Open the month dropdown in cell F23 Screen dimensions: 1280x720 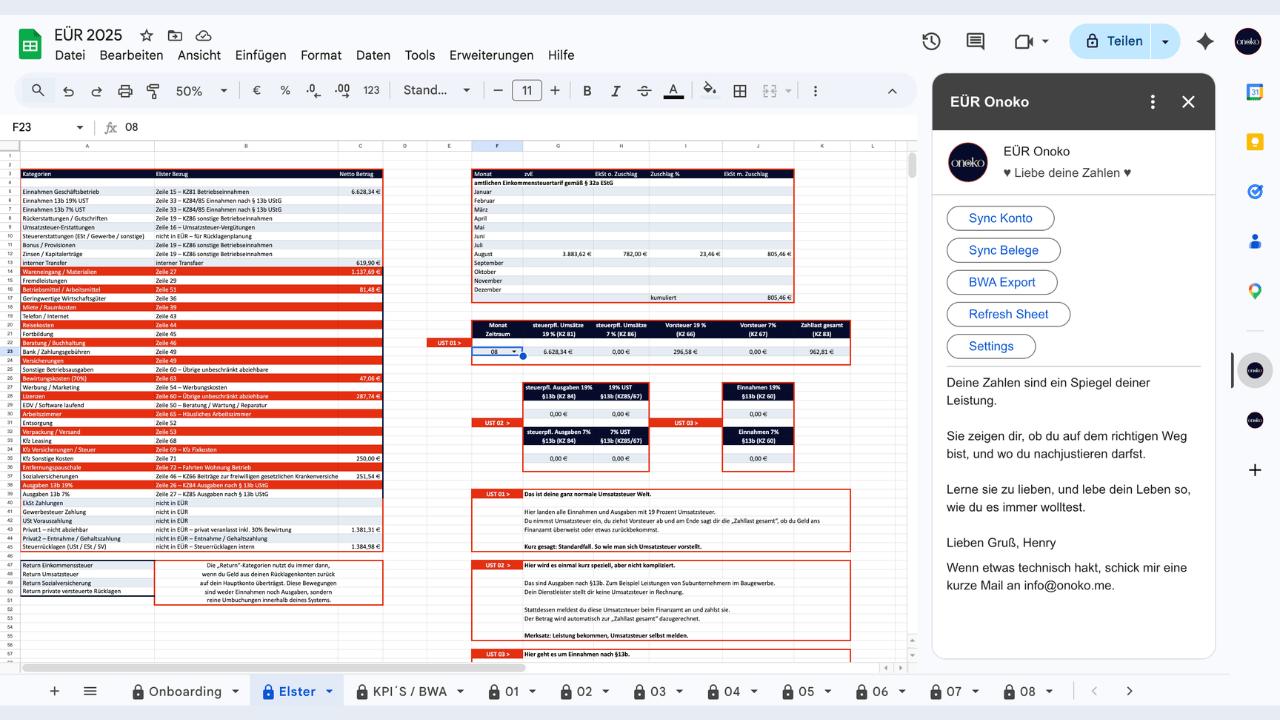coord(515,352)
